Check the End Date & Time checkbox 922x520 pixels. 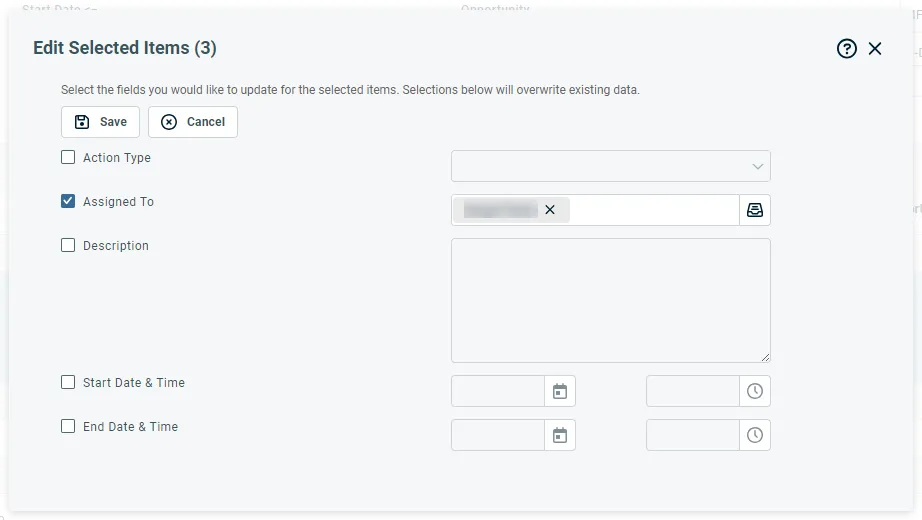(x=68, y=426)
